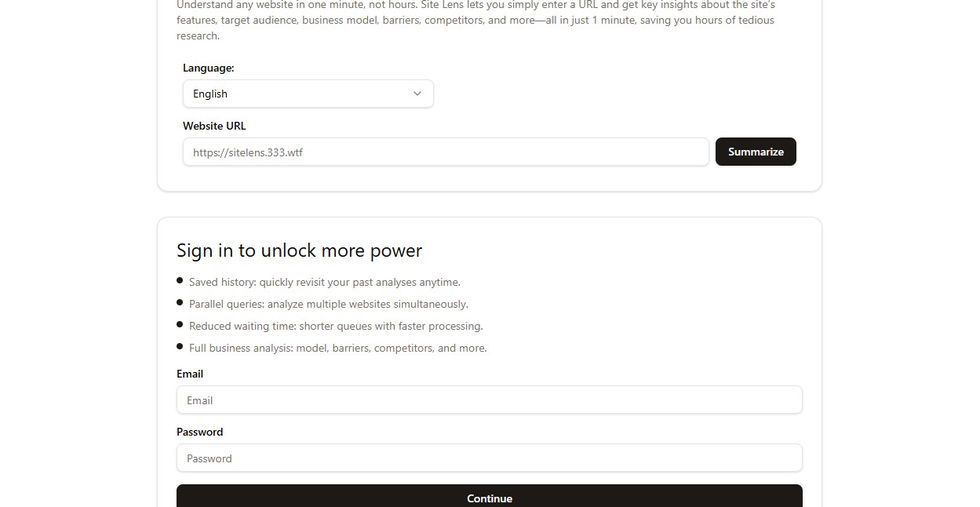Click the Website URL input field

446,152
